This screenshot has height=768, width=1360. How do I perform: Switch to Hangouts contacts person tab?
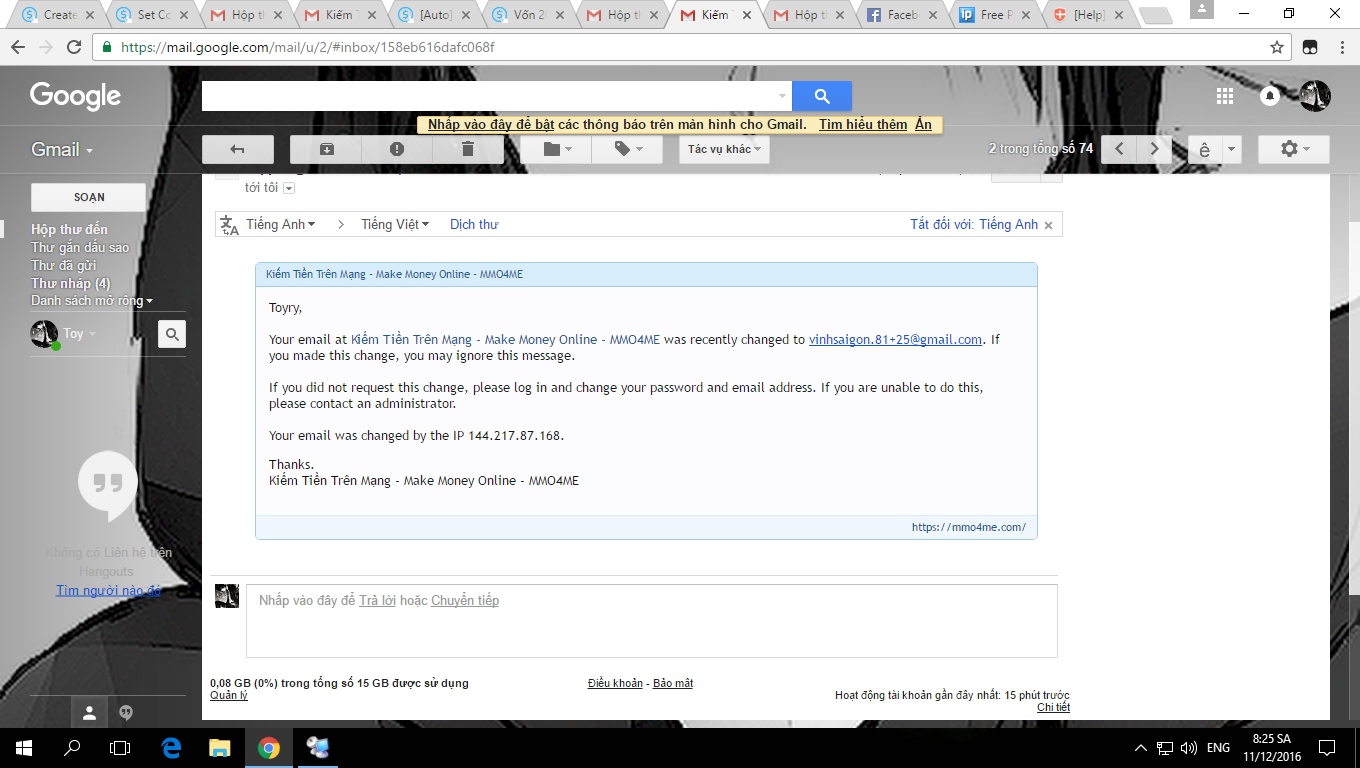89,713
